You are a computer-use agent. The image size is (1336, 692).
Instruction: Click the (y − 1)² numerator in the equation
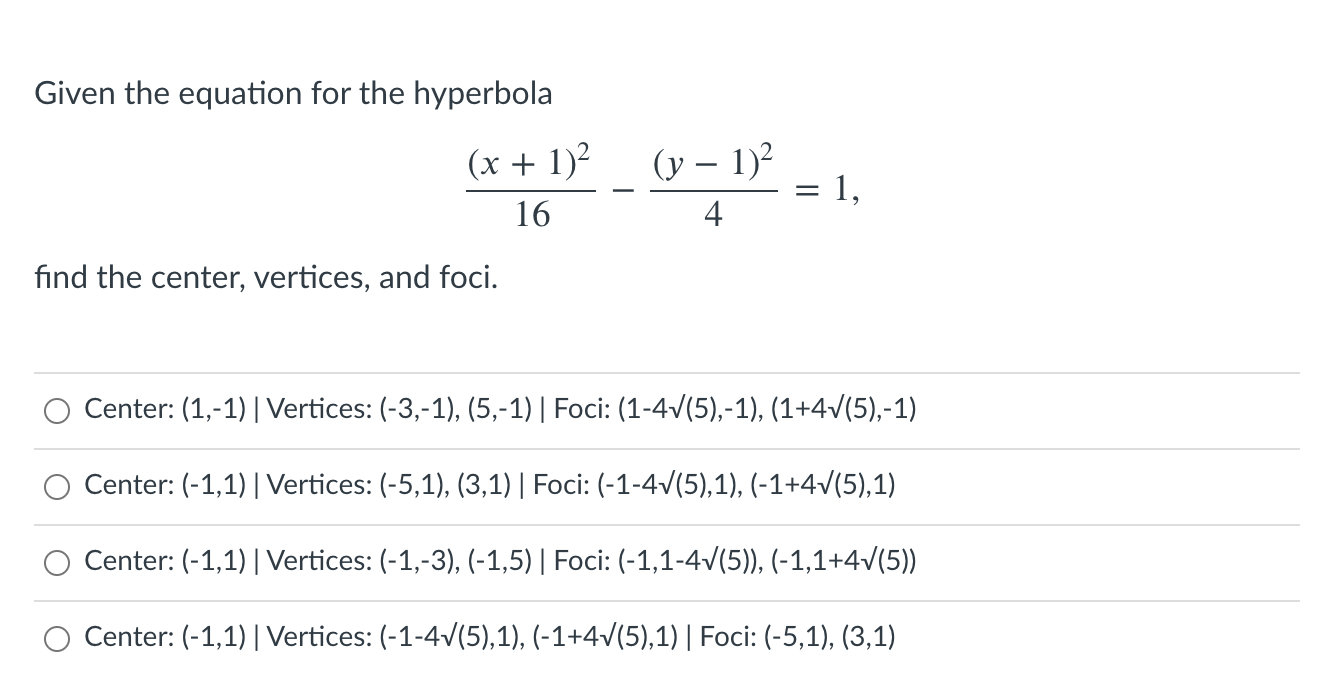point(712,161)
